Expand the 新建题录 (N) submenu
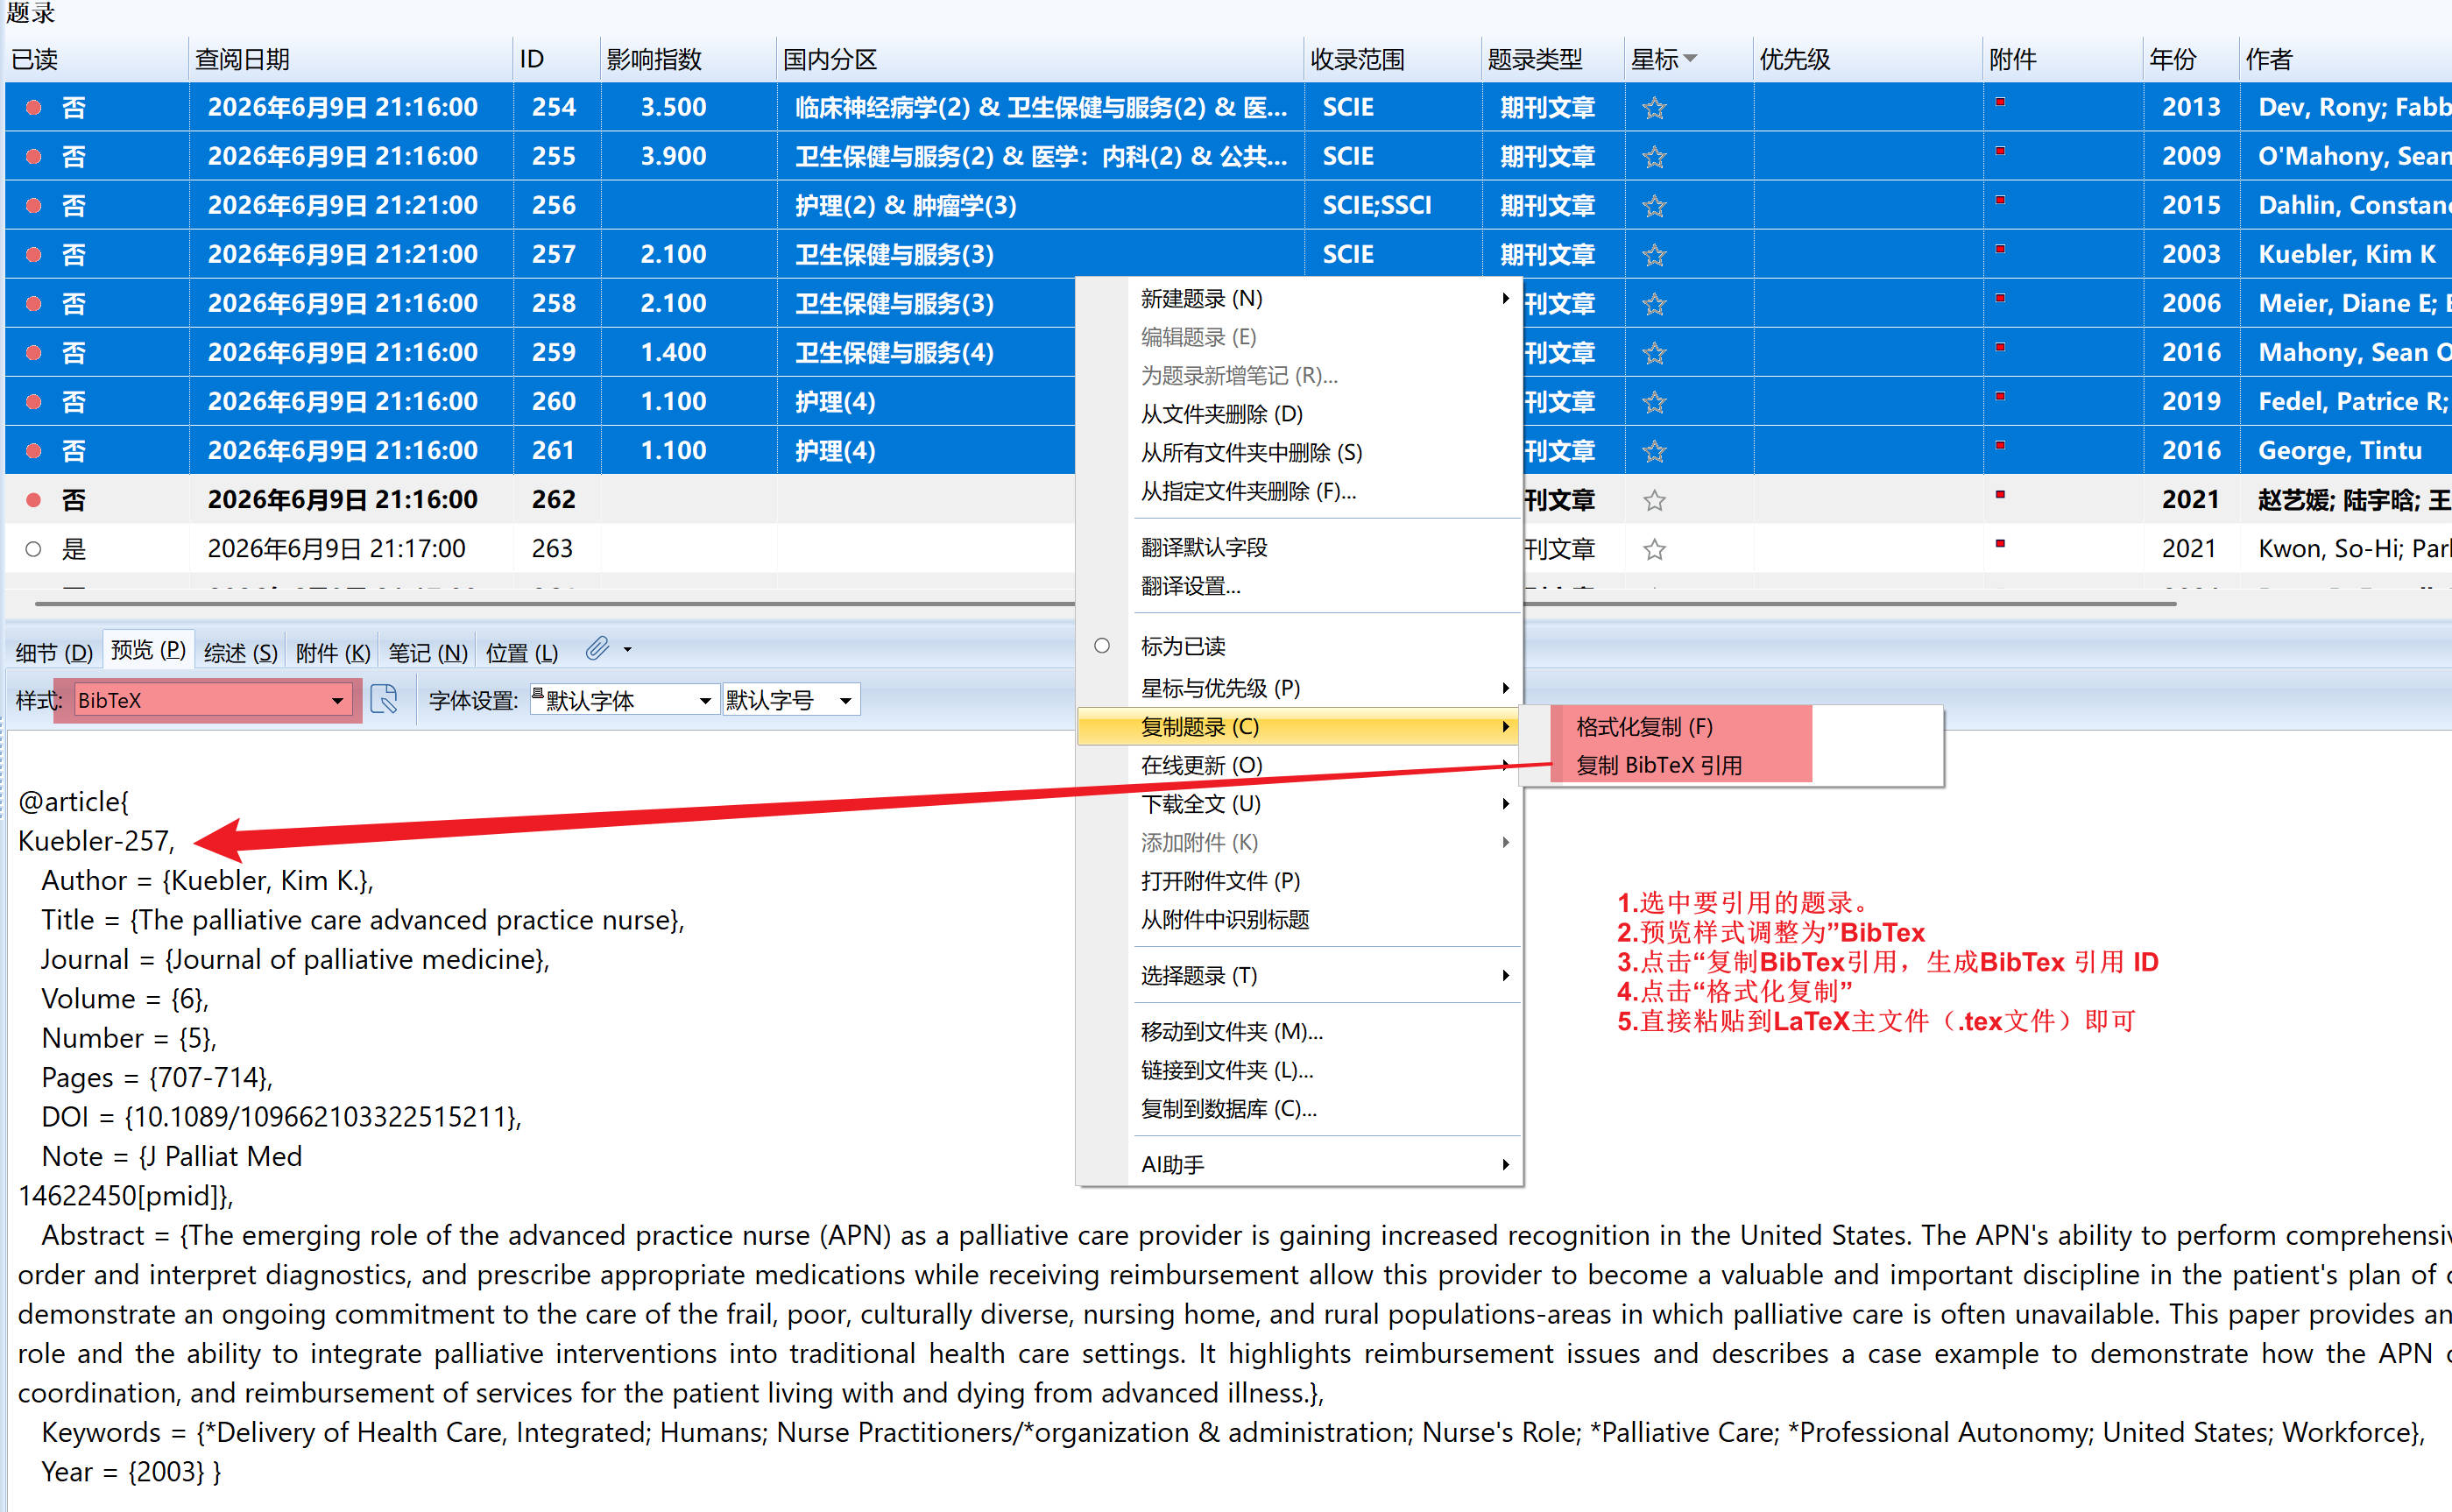The image size is (2452, 1512). [x=1300, y=298]
